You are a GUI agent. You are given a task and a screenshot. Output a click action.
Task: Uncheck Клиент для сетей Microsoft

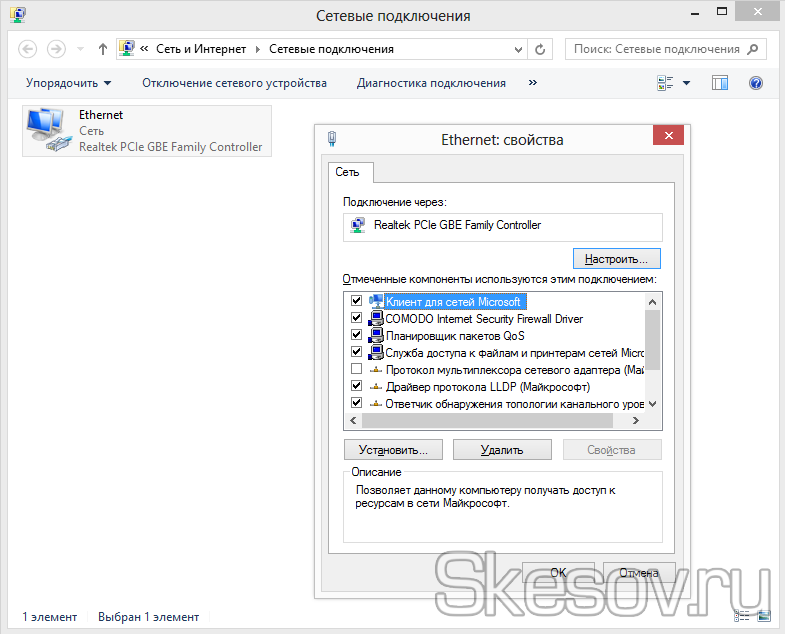356,300
